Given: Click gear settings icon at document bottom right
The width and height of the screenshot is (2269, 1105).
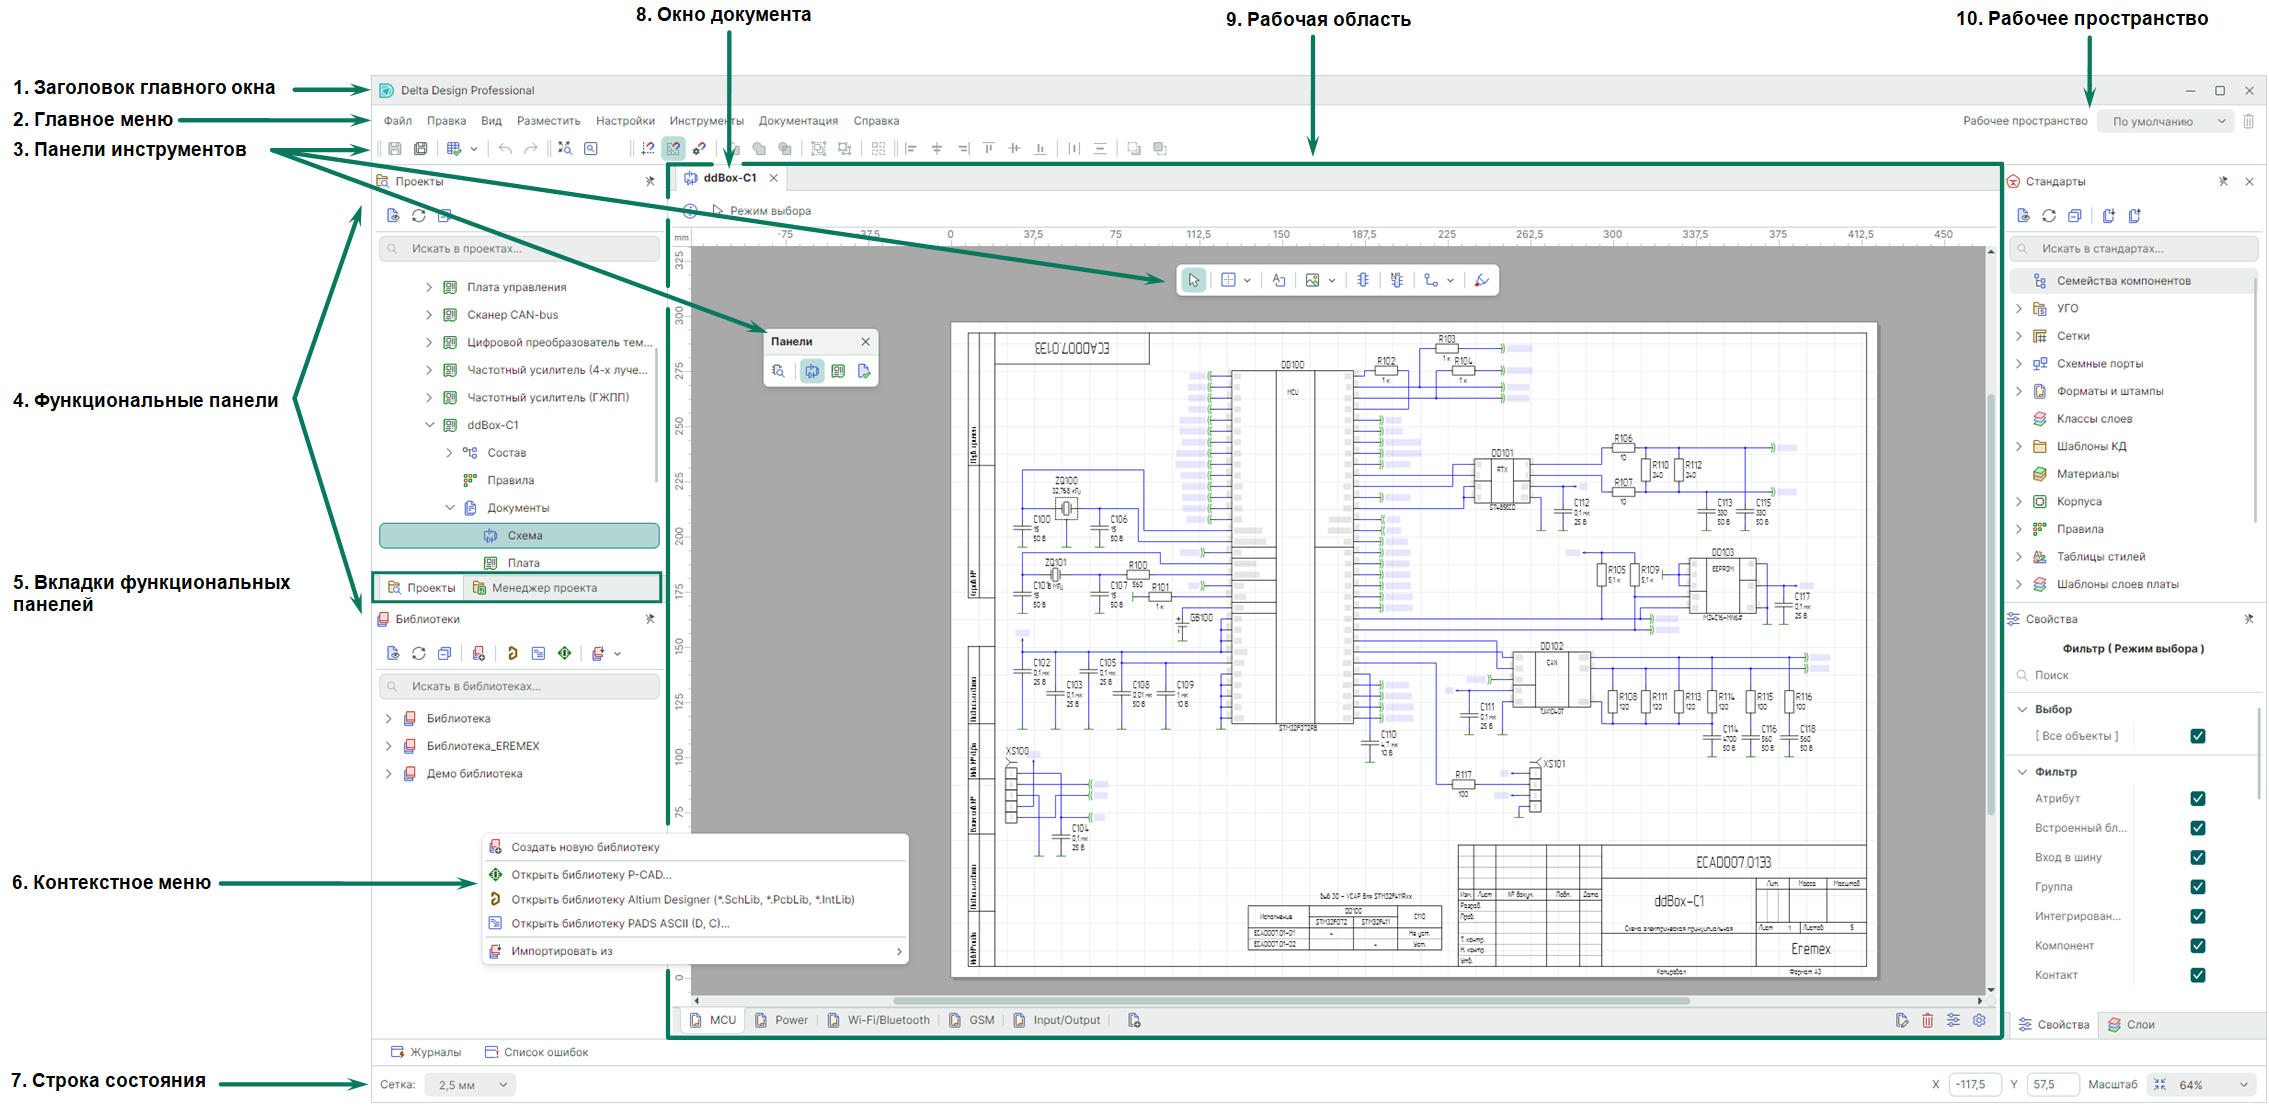Looking at the screenshot, I should [1979, 1021].
